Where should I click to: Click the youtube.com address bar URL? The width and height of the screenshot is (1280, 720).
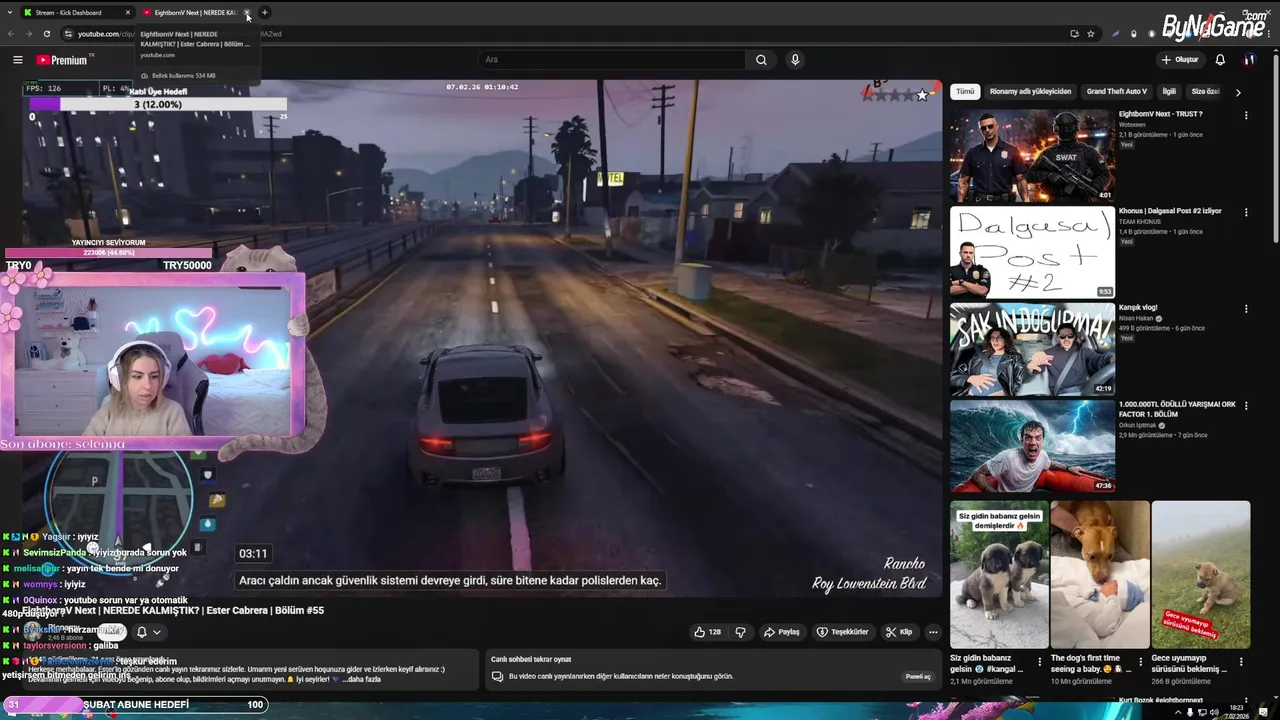point(99,34)
